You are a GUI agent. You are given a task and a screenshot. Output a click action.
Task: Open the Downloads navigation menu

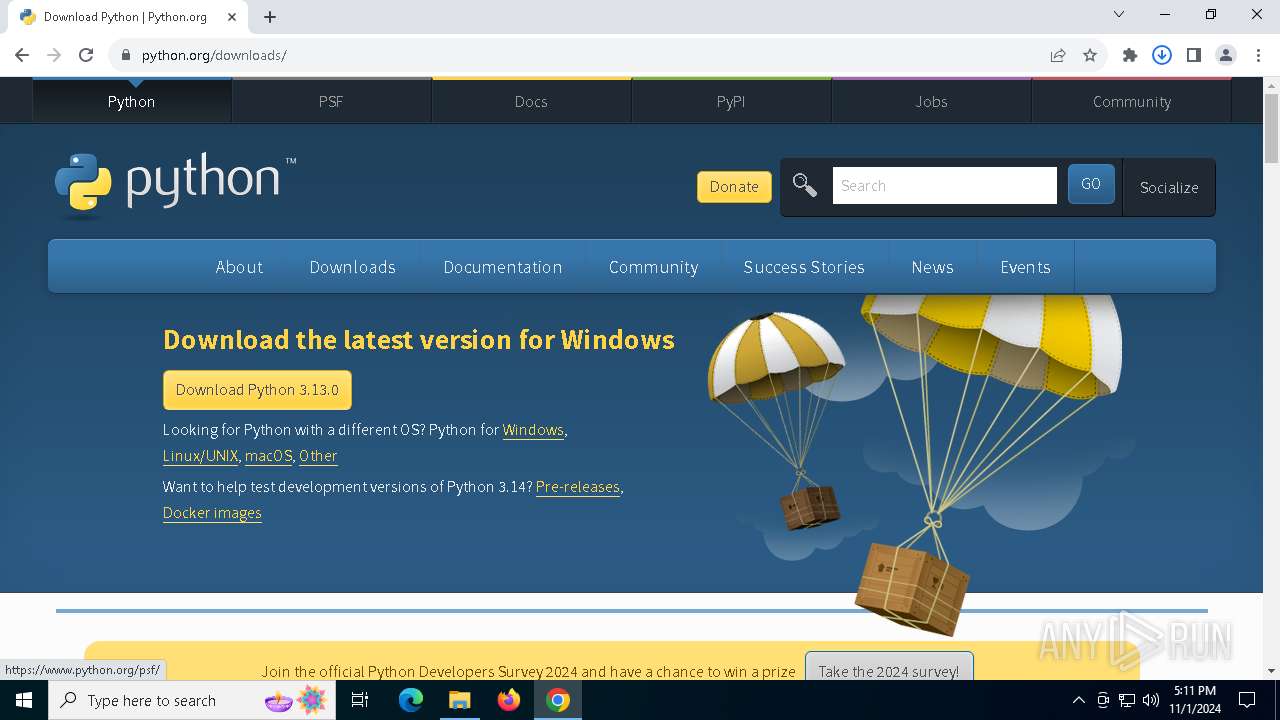tap(353, 267)
